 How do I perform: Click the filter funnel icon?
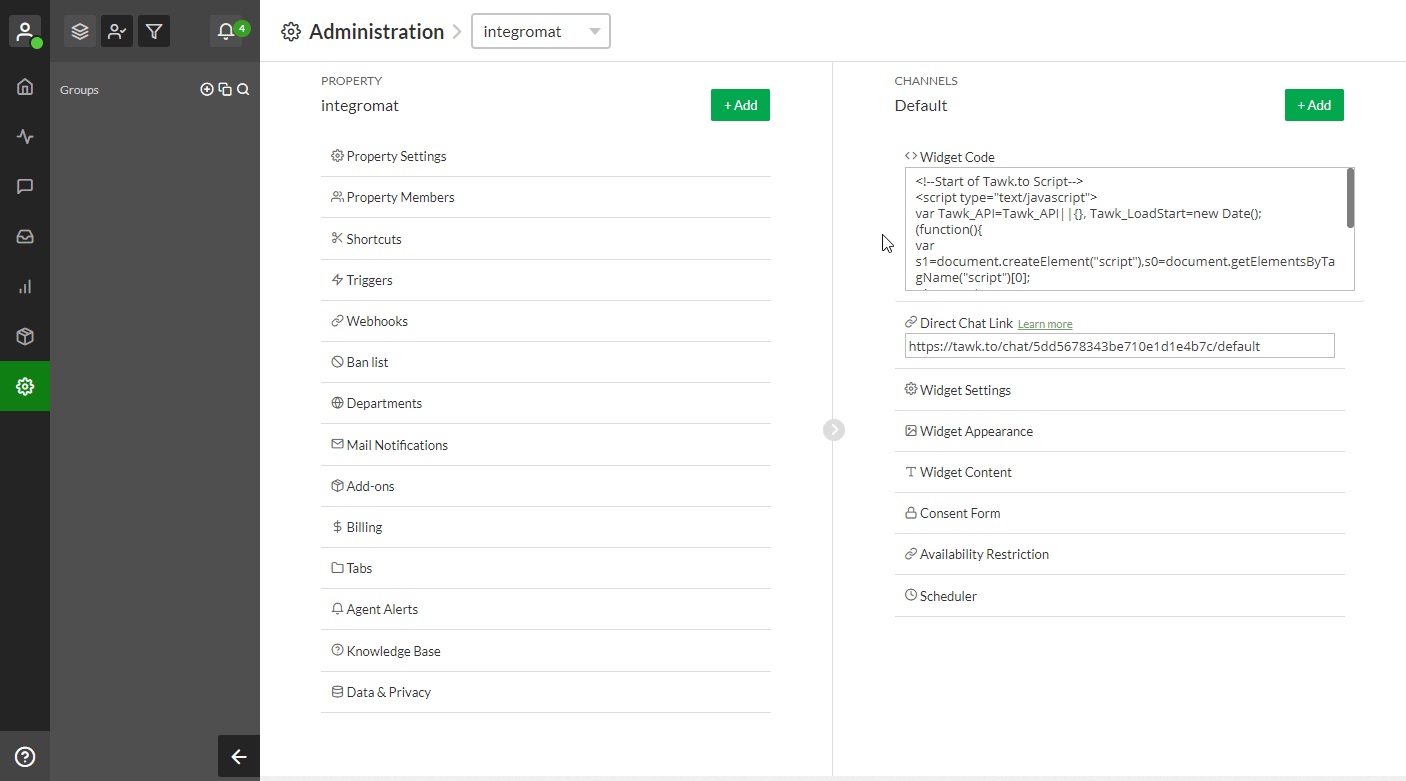154,31
